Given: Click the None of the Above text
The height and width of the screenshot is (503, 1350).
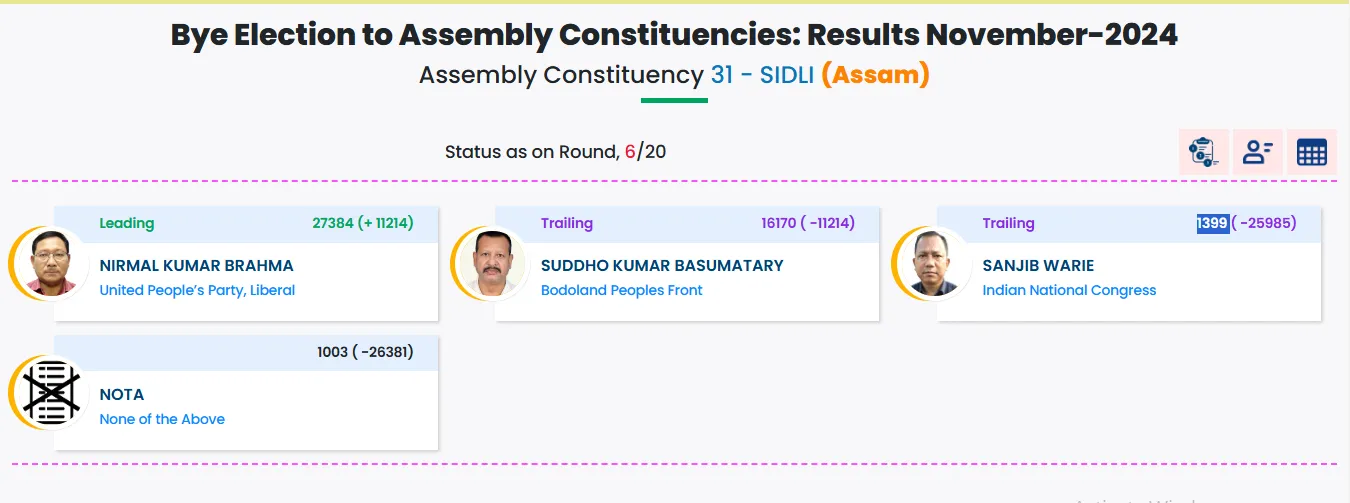Looking at the screenshot, I should [x=162, y=419].
